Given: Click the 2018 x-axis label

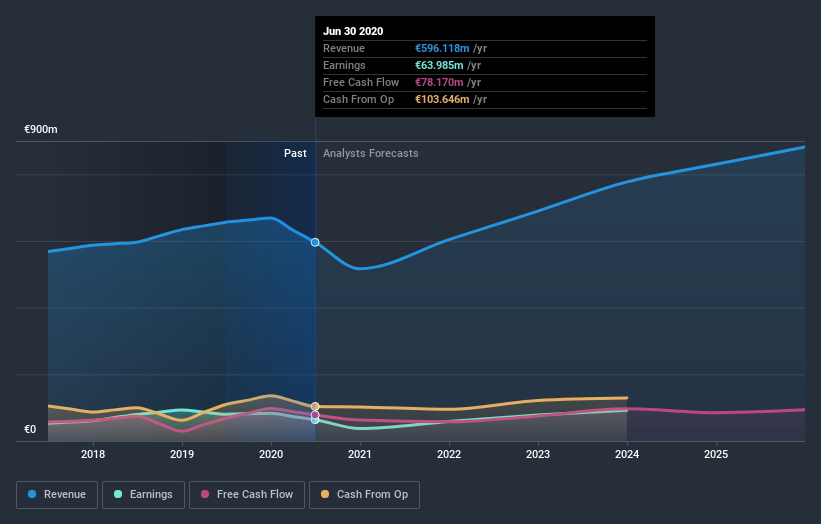Looking at the screenshot, I should (93, 454).
